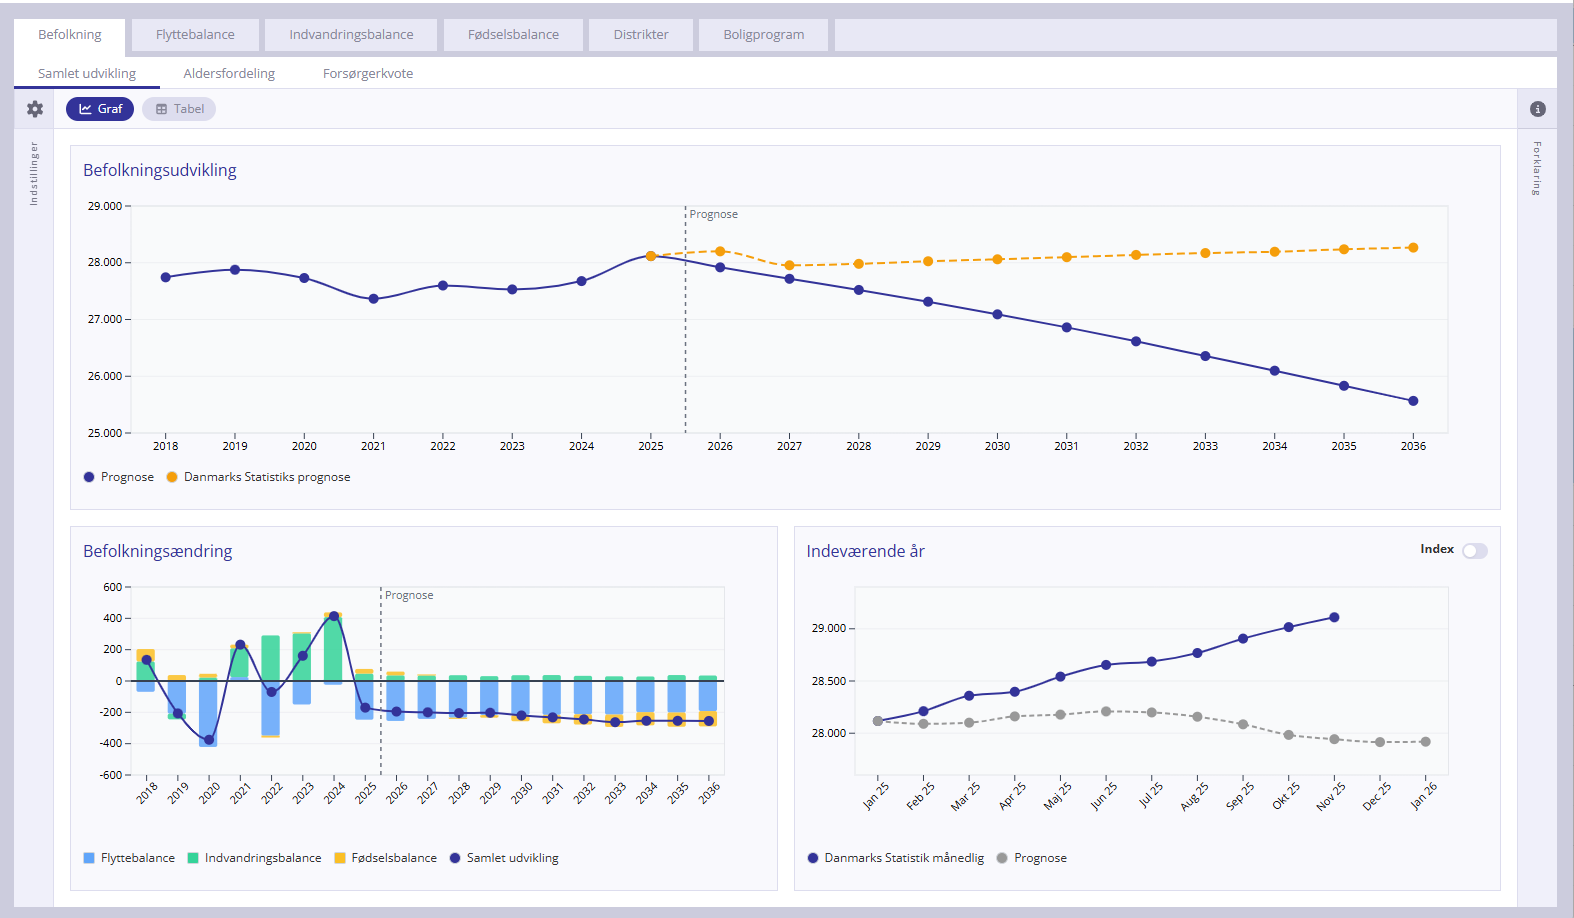Toggle Fødselsbalance yellow legend swatch
Screen dimensions: 1574x918
[340, 858]
